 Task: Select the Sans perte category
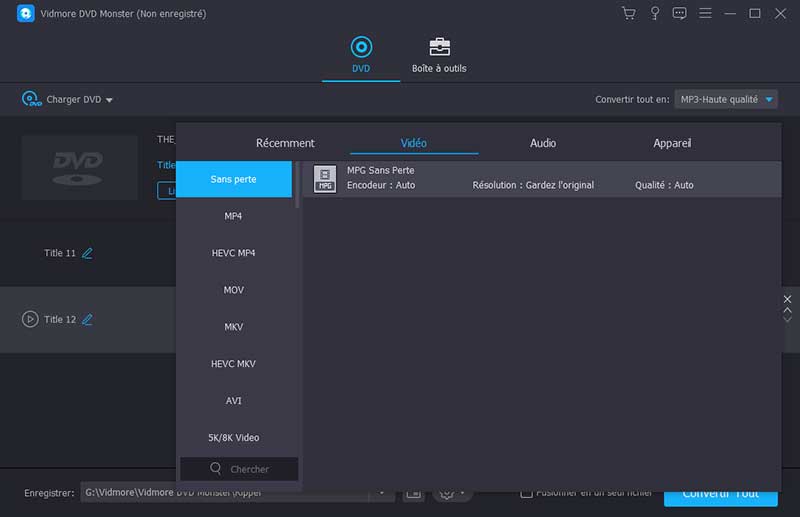pyautogui.click(x=234, y=179)
